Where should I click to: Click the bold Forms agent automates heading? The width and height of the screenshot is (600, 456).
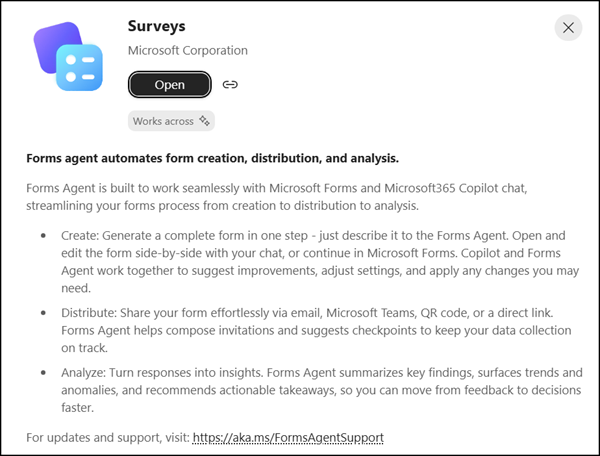click(x=212, y=158)
